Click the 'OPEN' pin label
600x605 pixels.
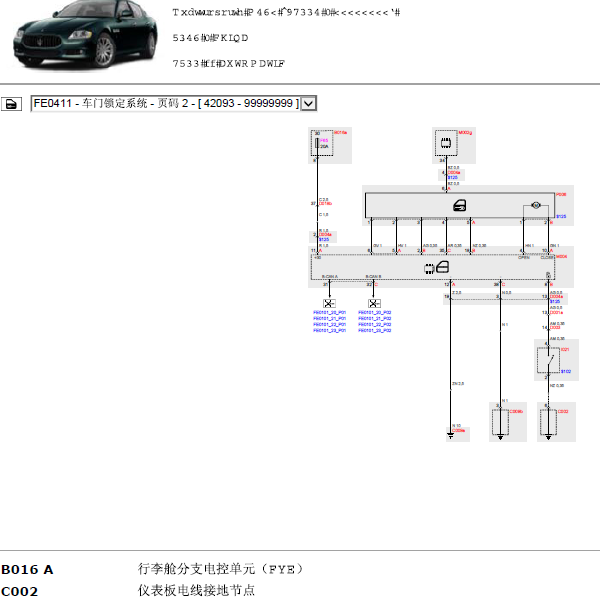(524, 257)
